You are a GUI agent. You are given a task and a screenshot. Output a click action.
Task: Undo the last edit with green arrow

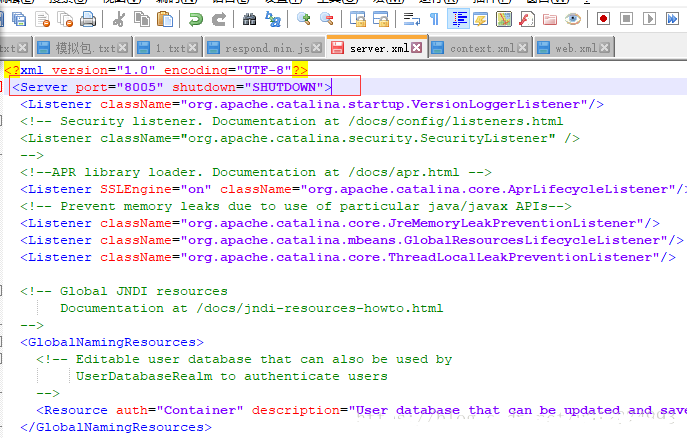click(194, 19)
